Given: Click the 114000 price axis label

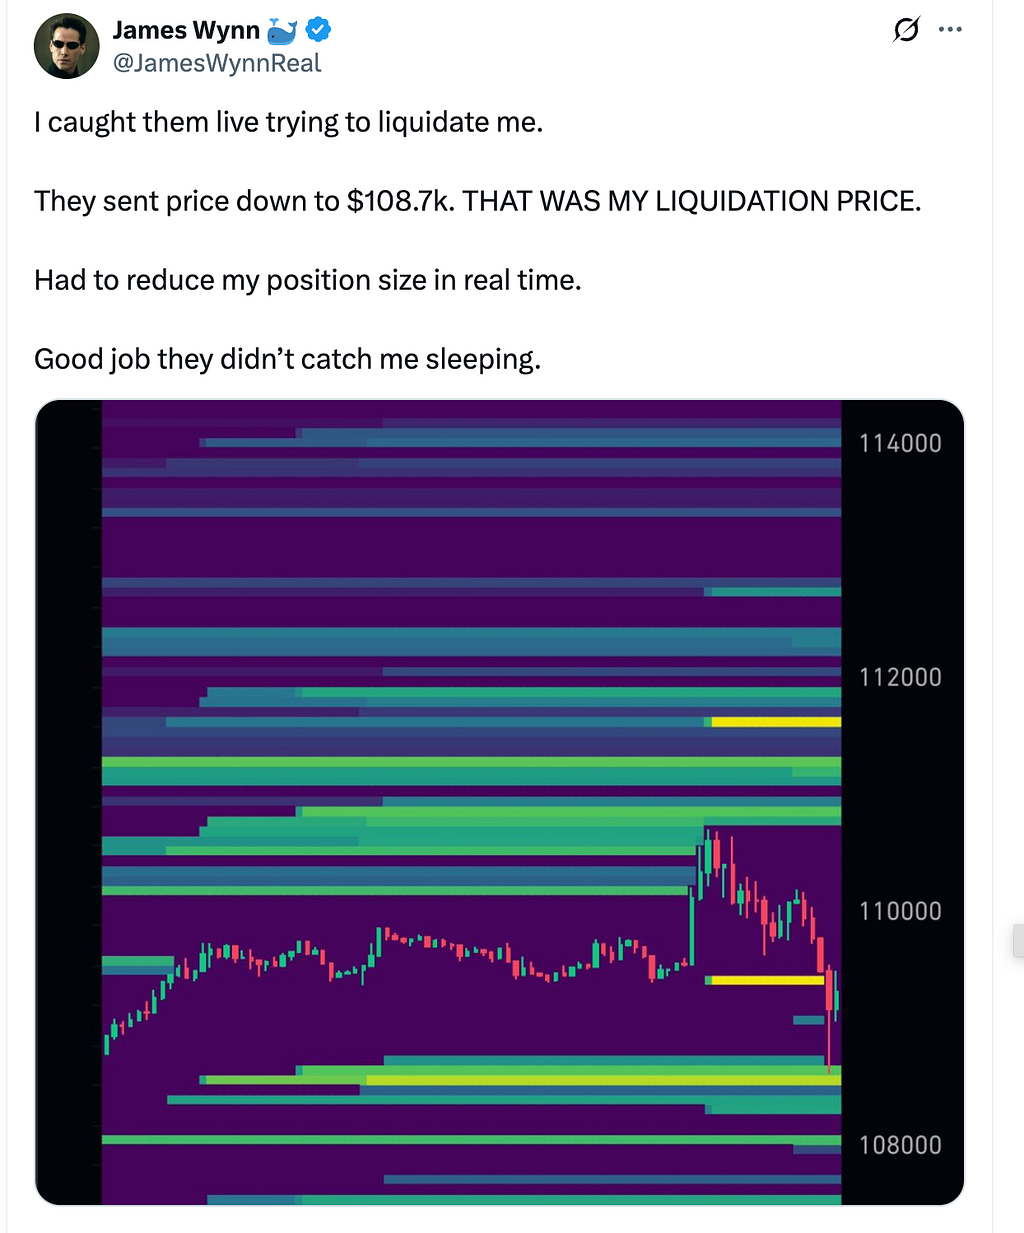Looking at the screenshot, I should click(x=900, y=443).
